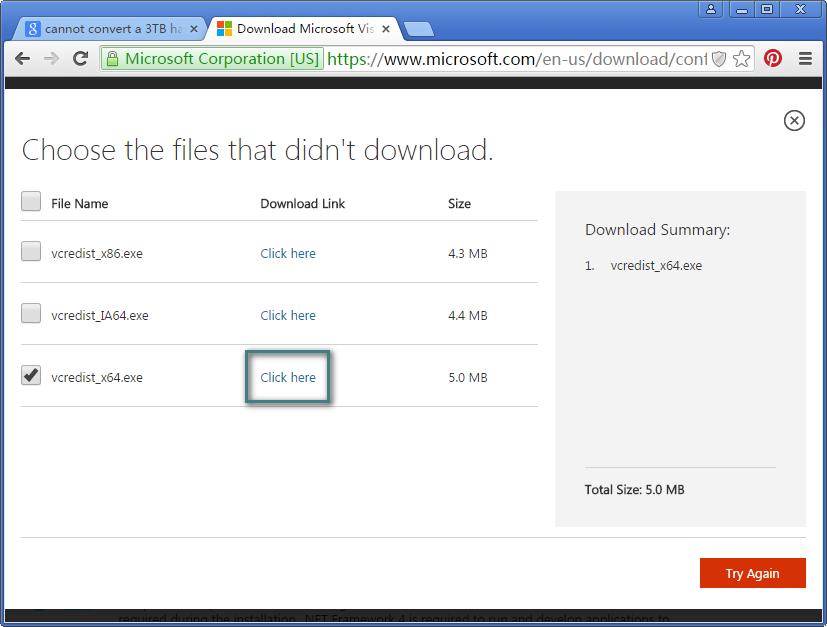827x627 pixels.
Task: Close the Download Microsoft Vis tab
Action: point(386,29)
